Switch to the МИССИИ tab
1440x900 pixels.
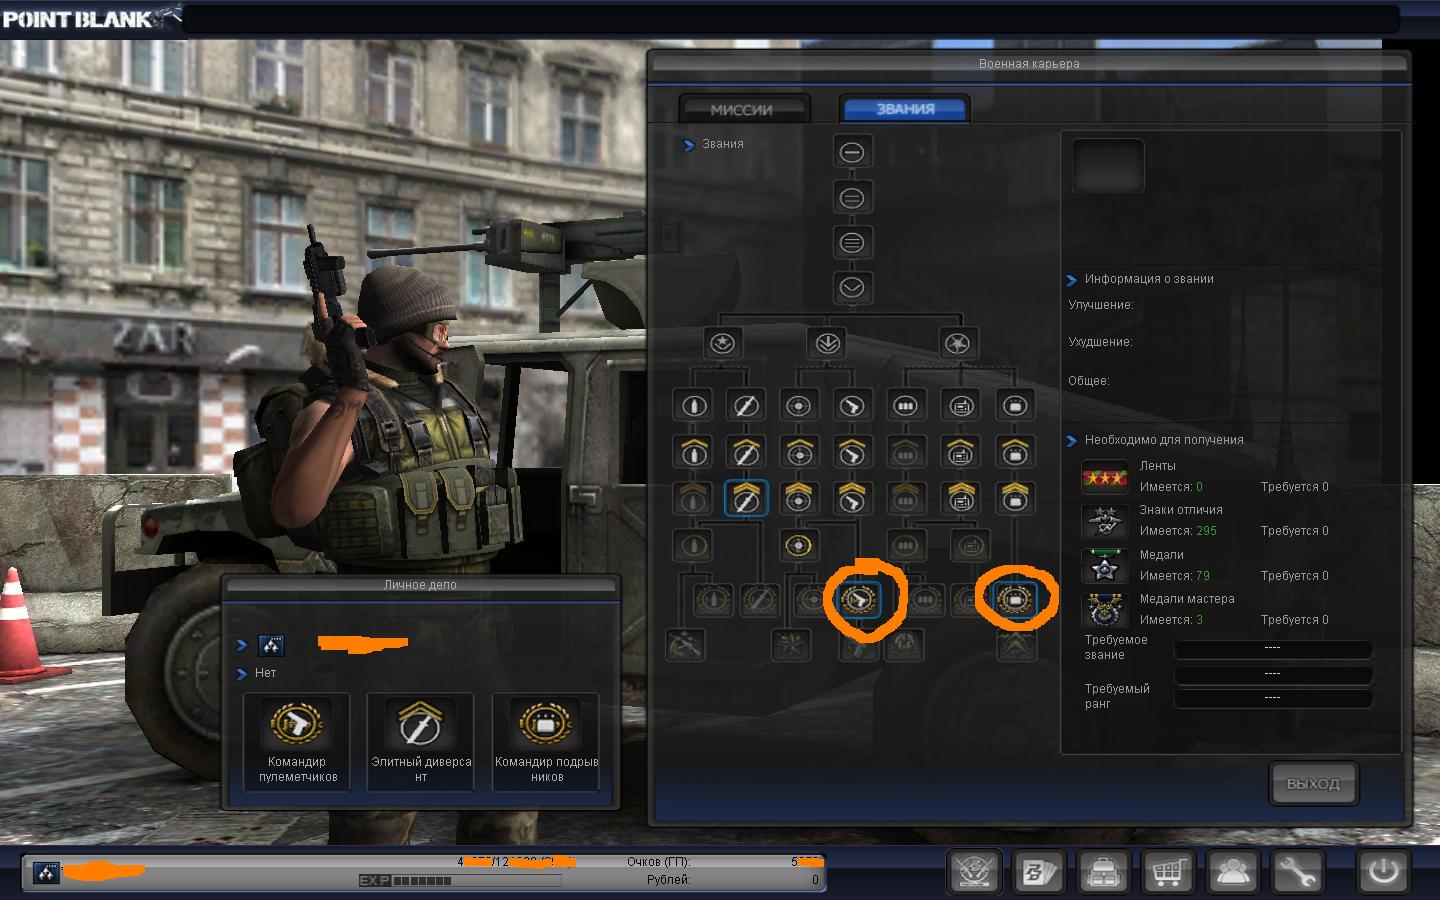coord(742,109)
